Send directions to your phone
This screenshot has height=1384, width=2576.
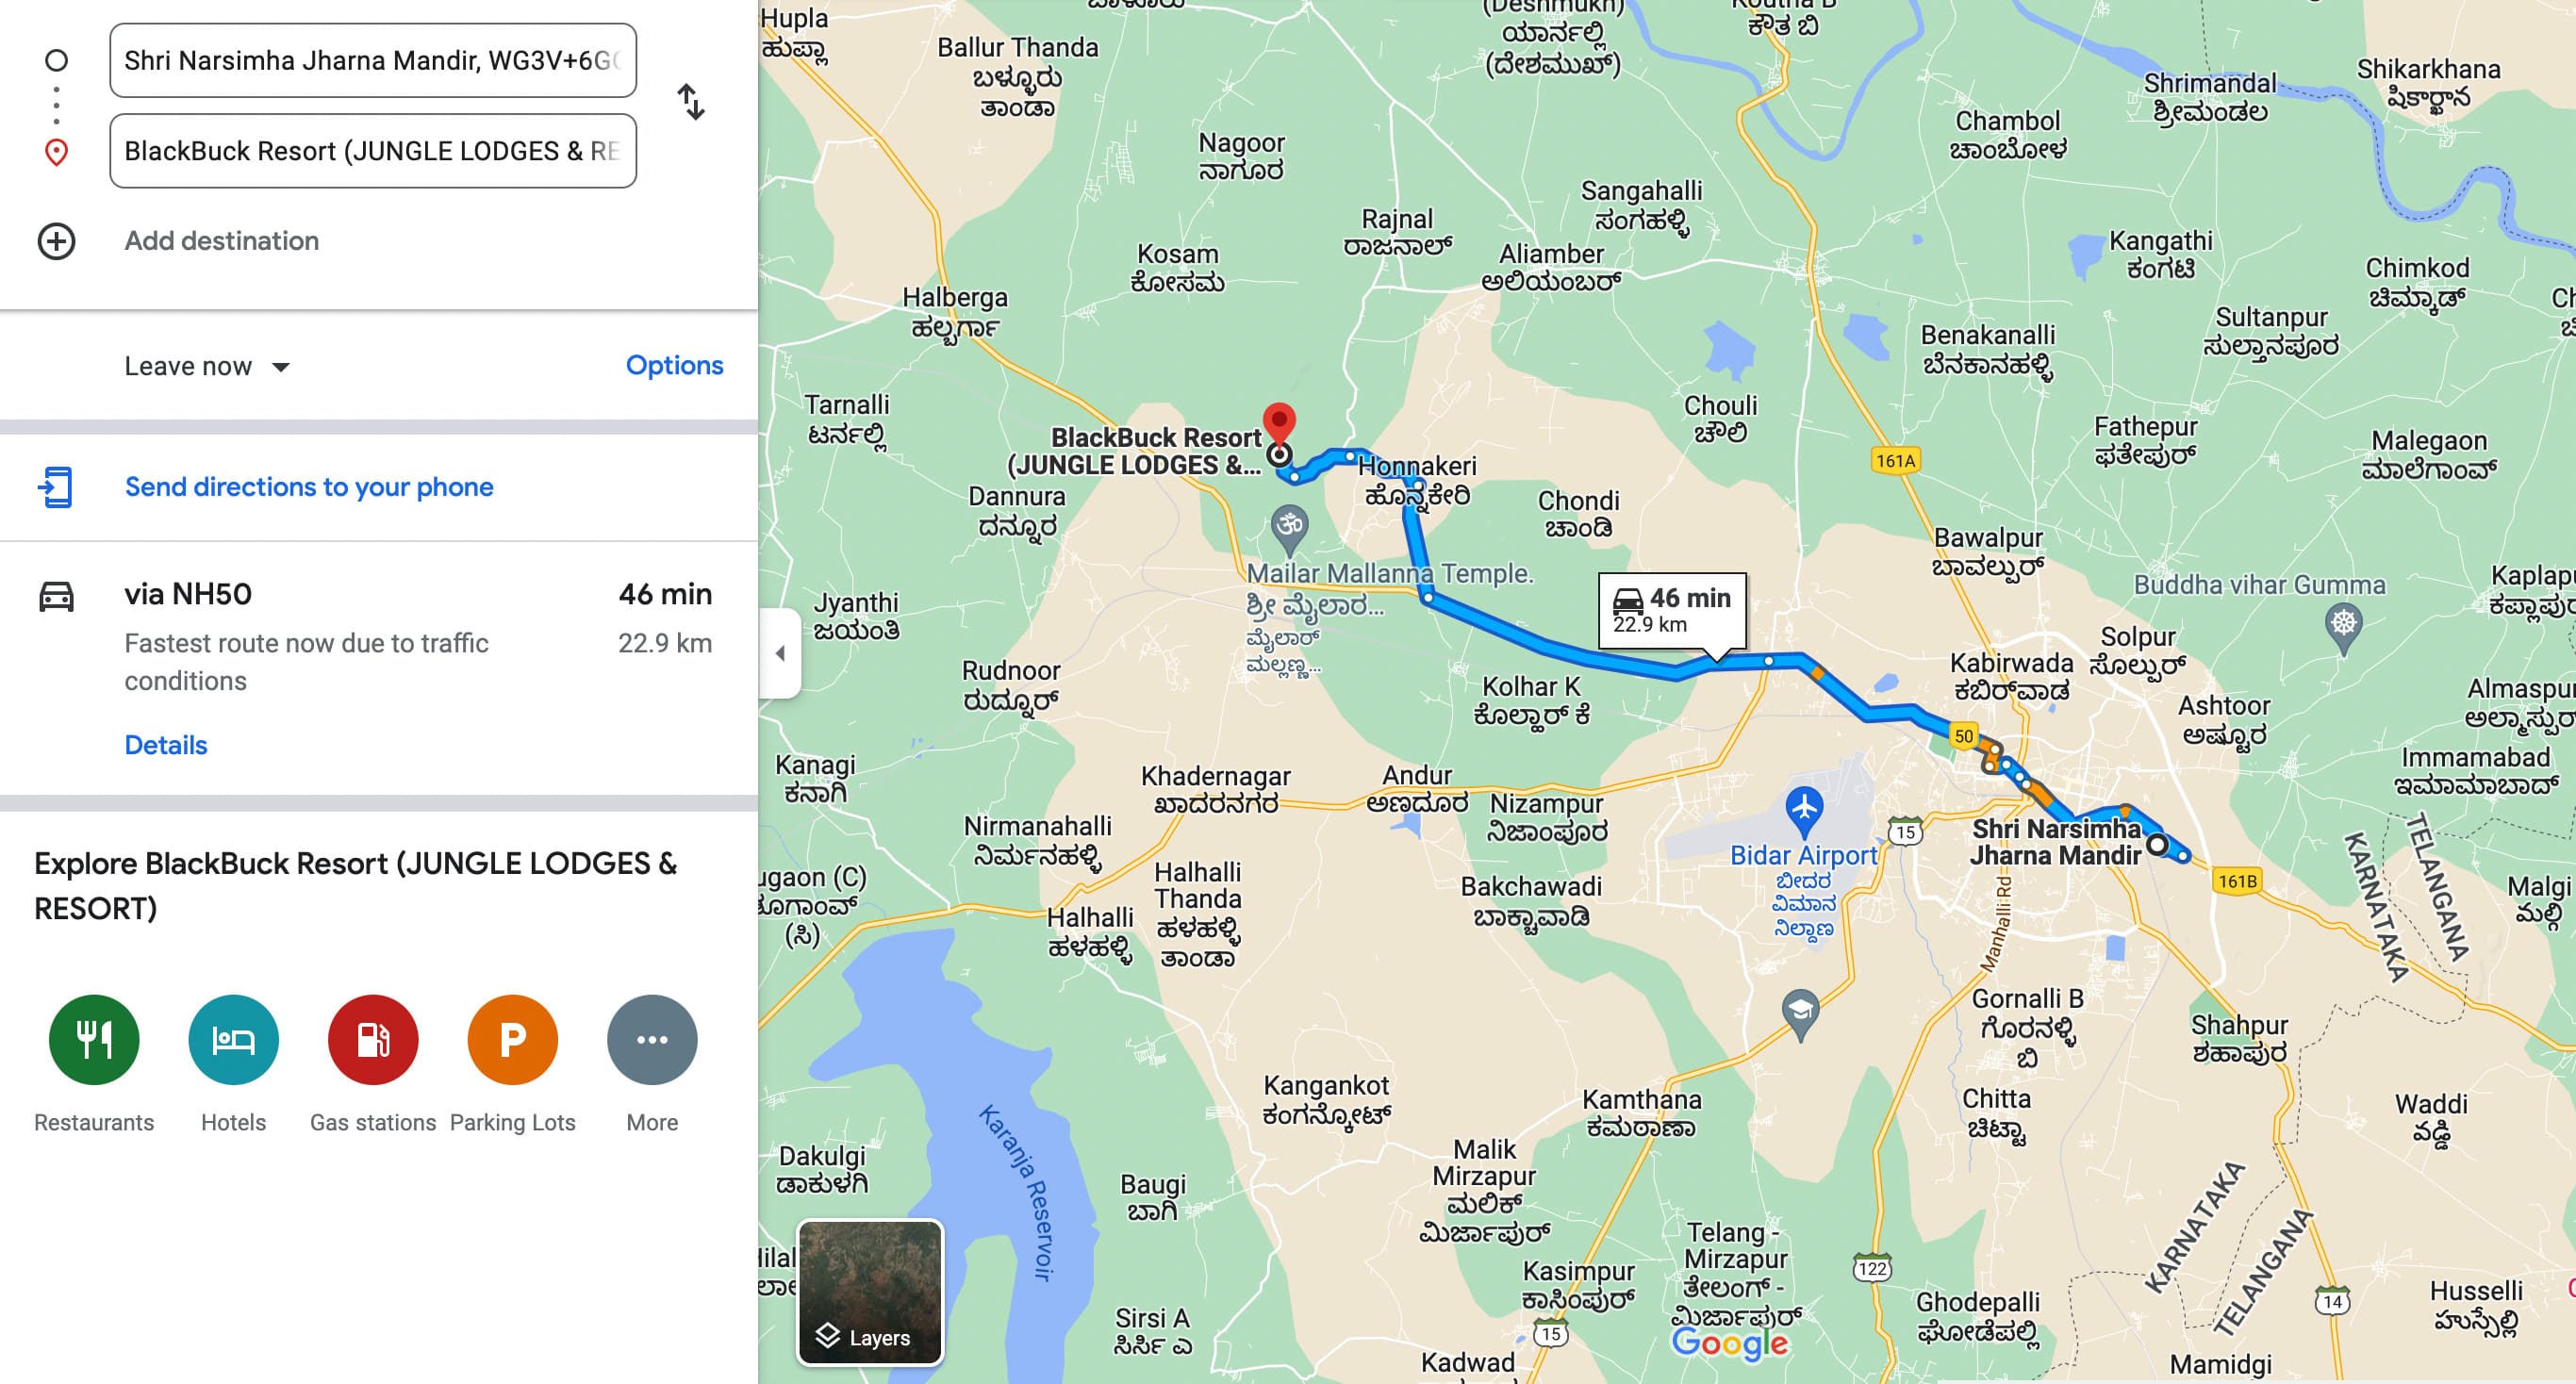309,487
